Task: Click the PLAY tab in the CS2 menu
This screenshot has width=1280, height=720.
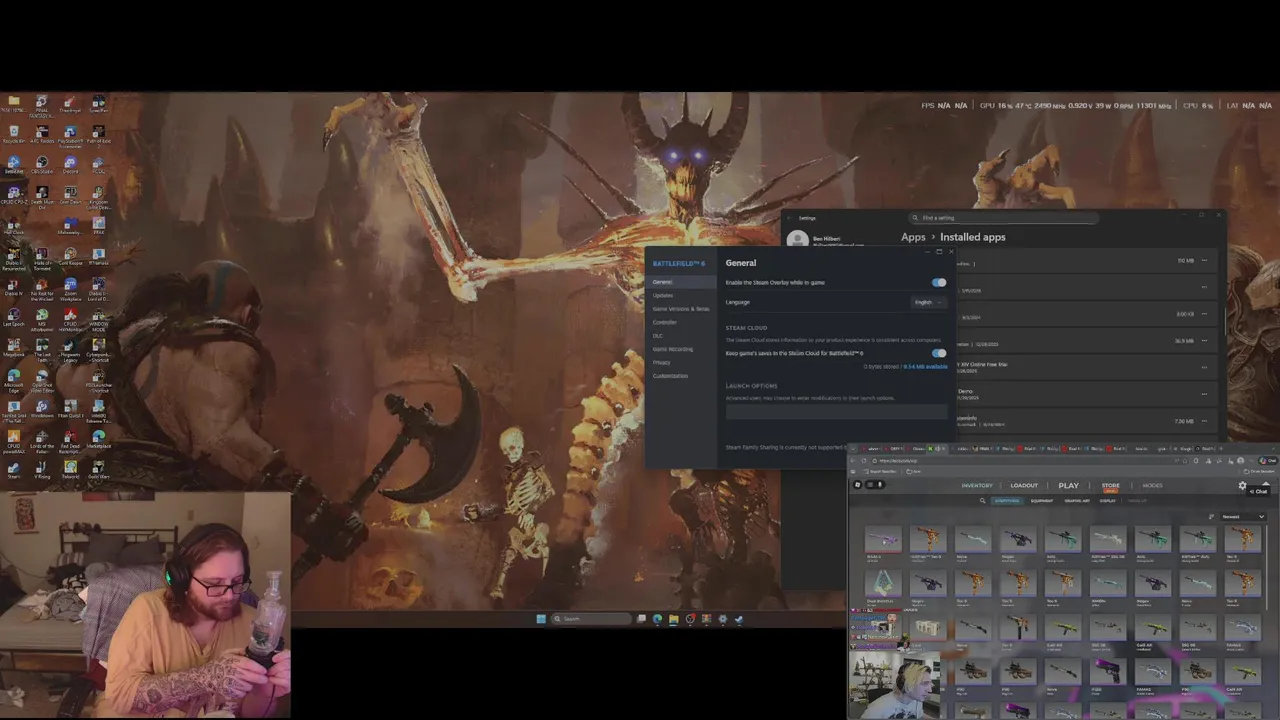Action: (1069, 485)
